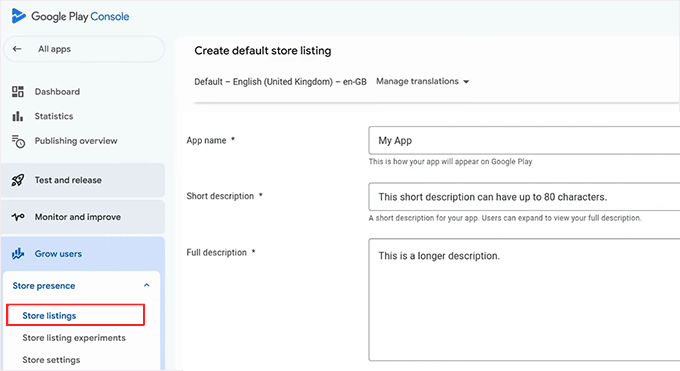Click the Grow users chart icon
Viewport: 680px width, 371px height.
tap(18, 253)
